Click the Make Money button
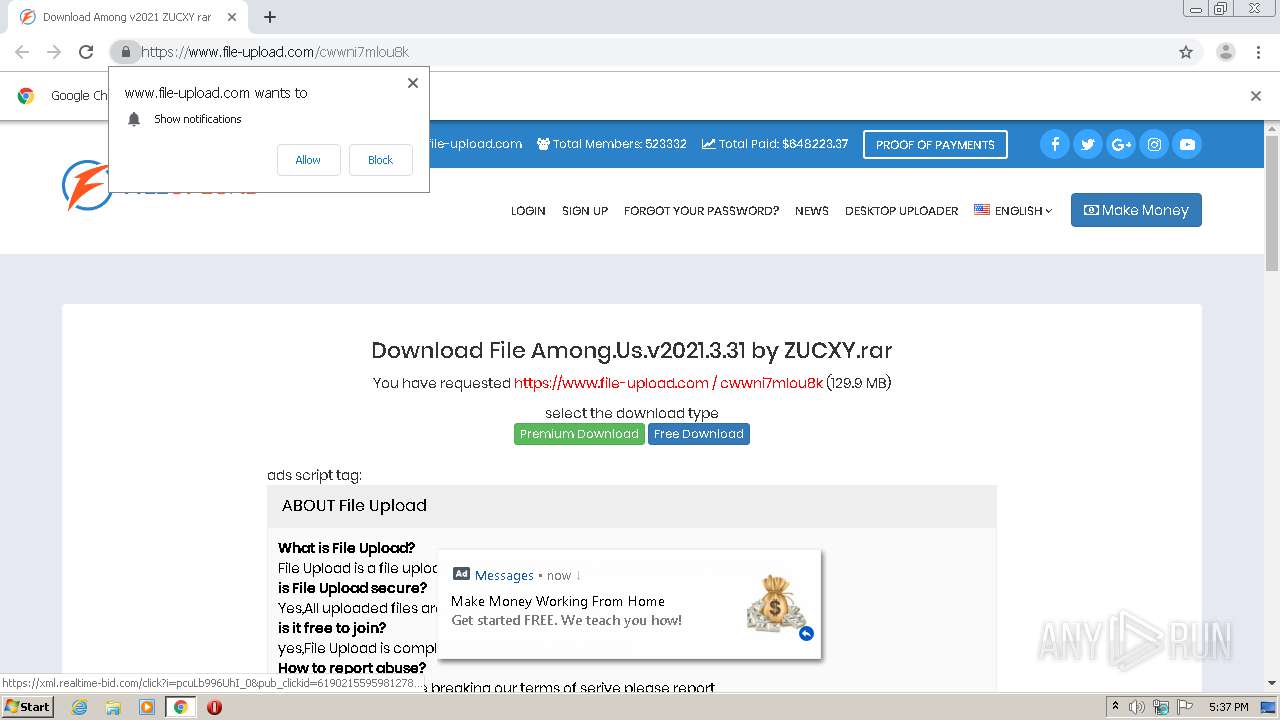 [x=1136, y=210]
